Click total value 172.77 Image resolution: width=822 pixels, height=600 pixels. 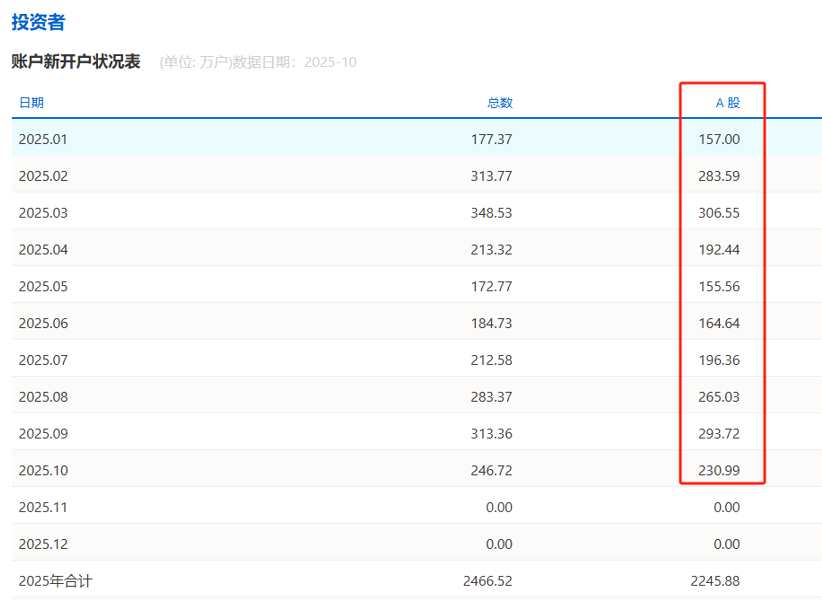491,287
